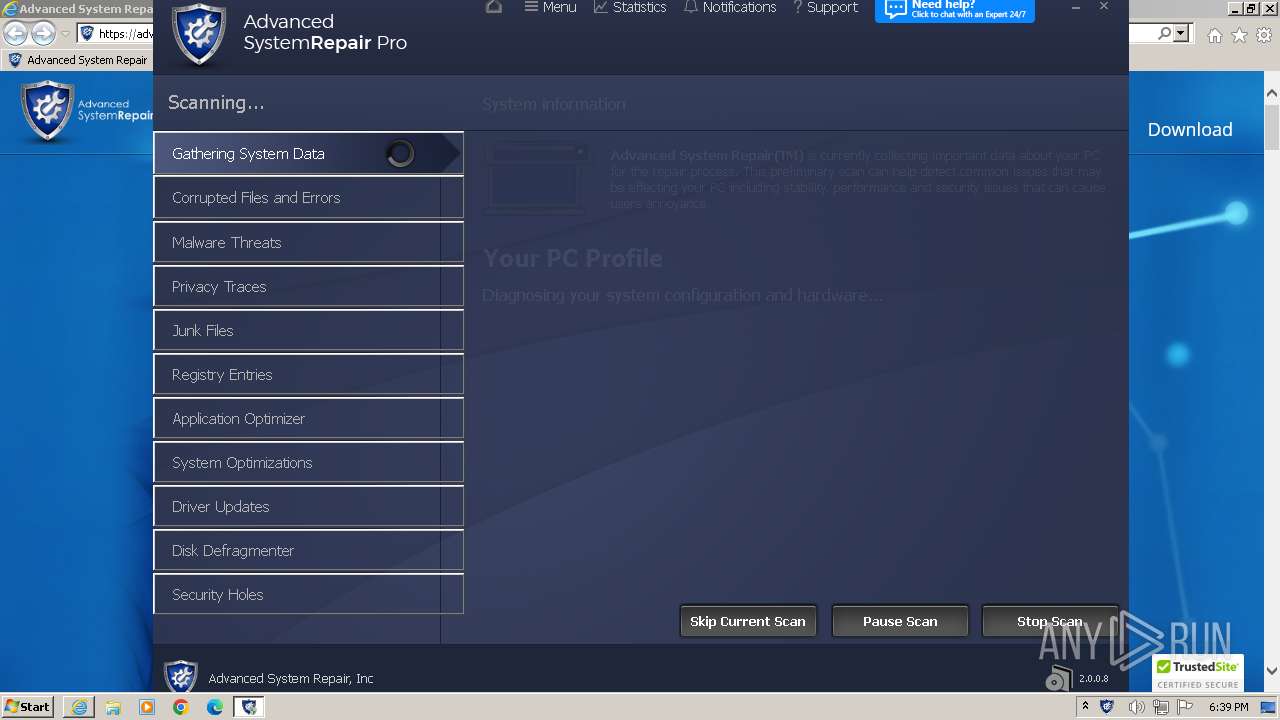Click the version disc icon near 2.0.0.8

pos(1058,678)
